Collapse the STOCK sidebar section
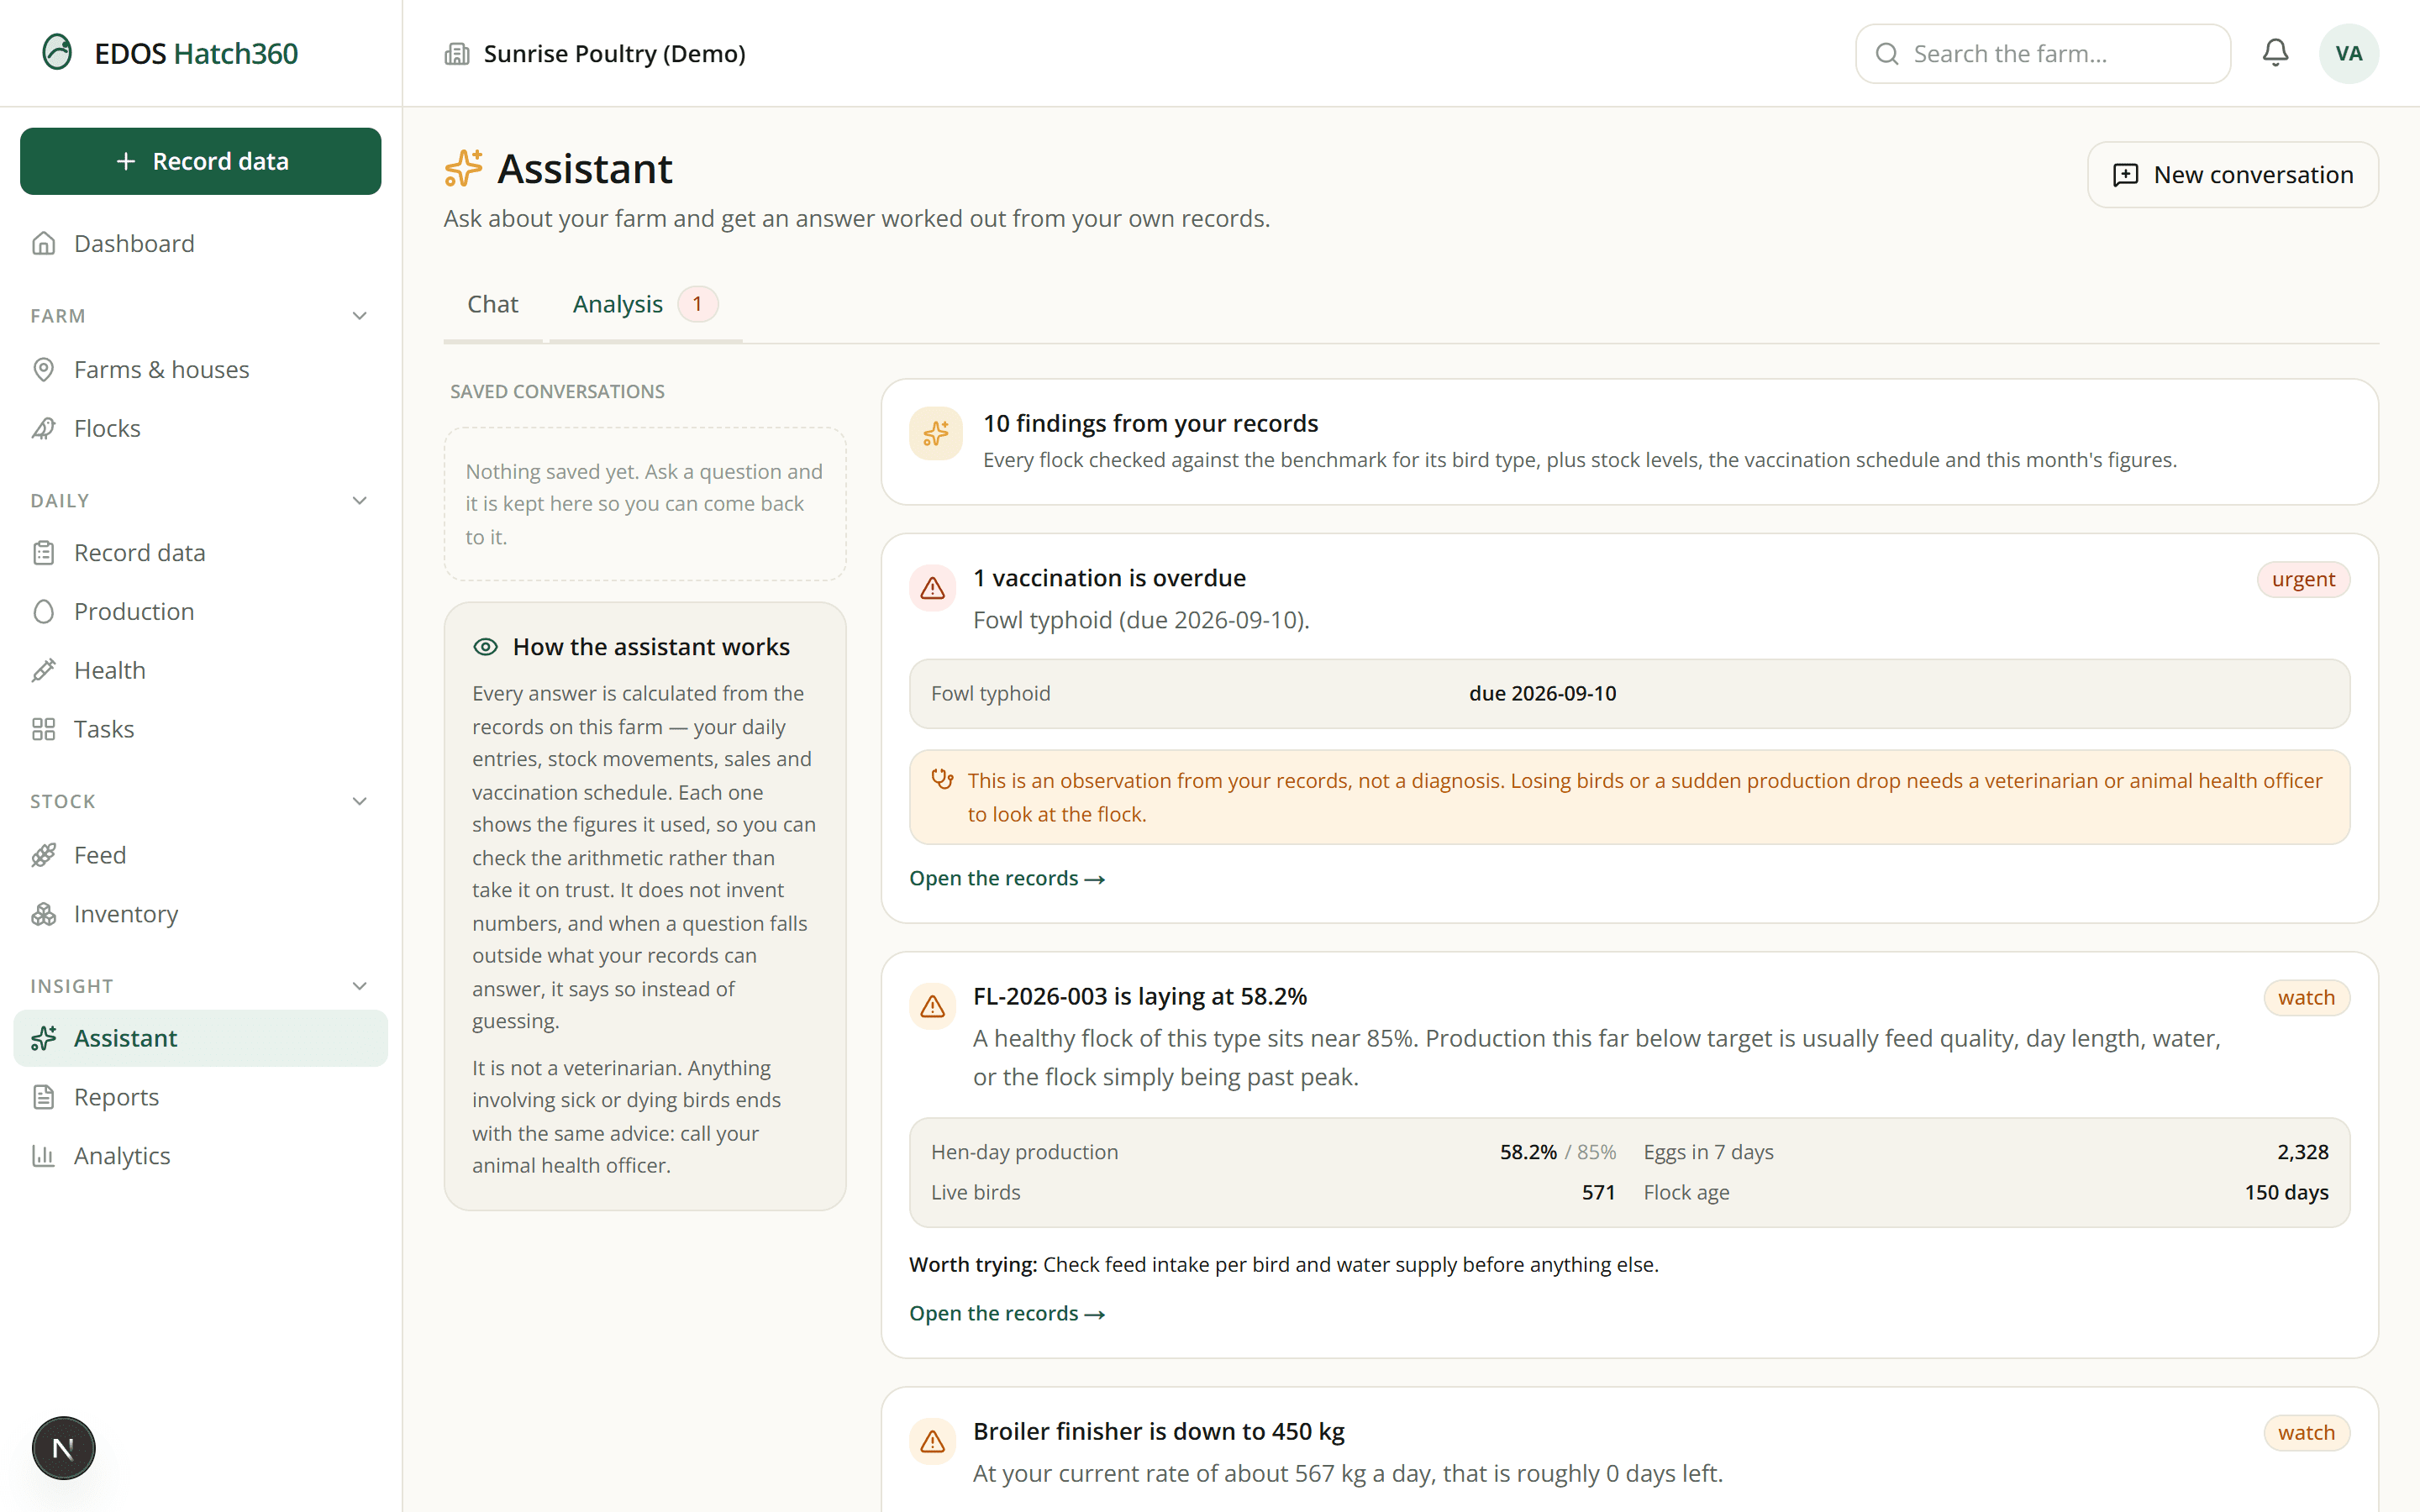Image resolution: width=2420 pixels, height=1512 pixels. pos(360,802)
